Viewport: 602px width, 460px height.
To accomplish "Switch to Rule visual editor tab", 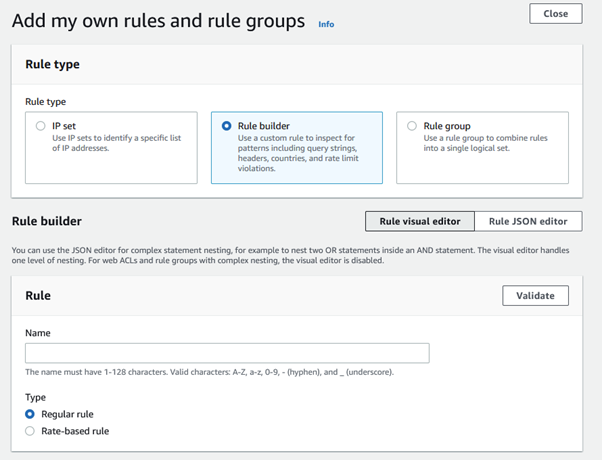I will [420, 221].
